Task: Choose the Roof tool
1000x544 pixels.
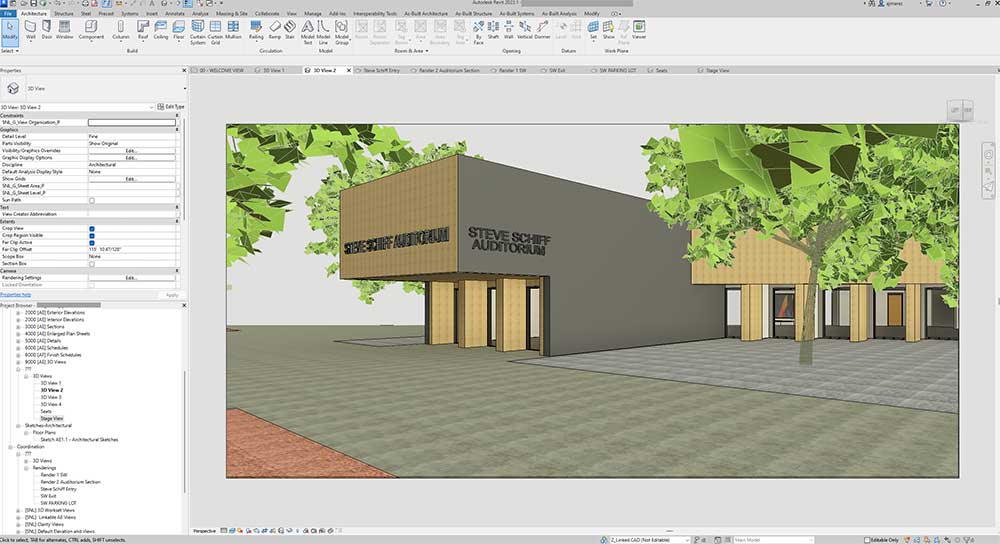Action: click(142, 28)
